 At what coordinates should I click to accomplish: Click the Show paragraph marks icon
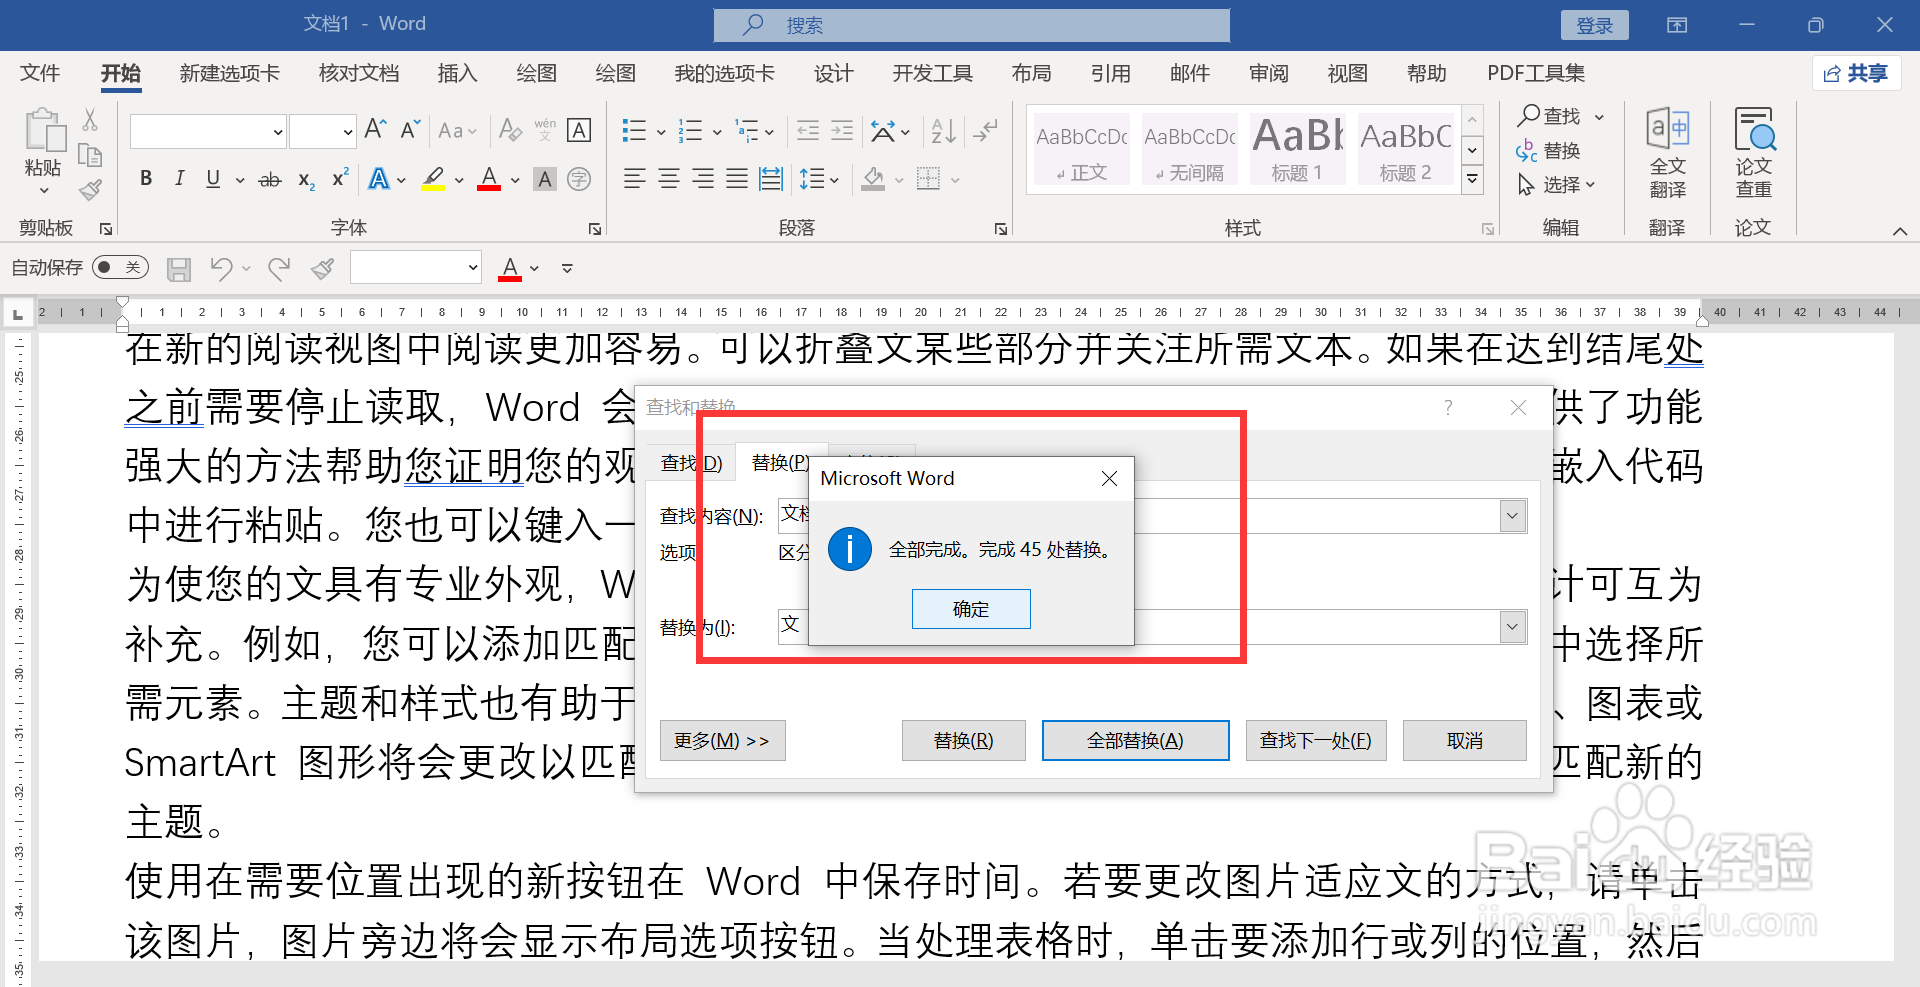click(x=986, y=130)
